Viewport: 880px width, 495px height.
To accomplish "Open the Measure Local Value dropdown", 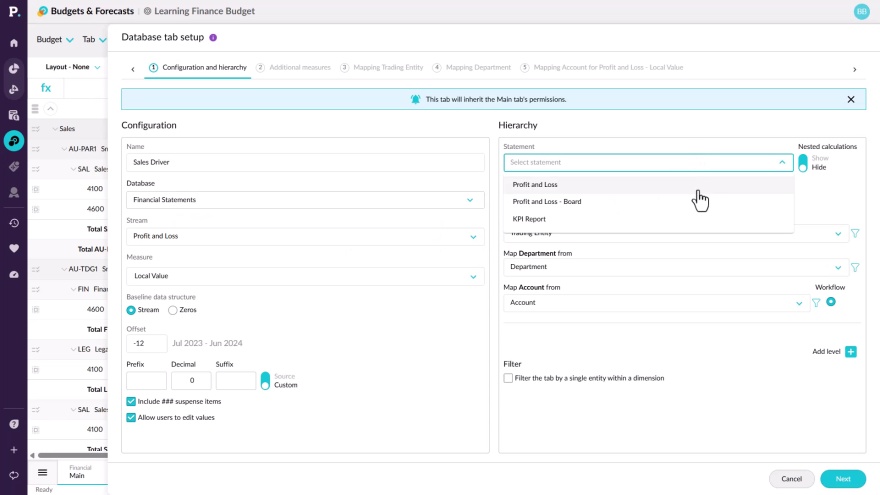I will (x=305, y=276).
